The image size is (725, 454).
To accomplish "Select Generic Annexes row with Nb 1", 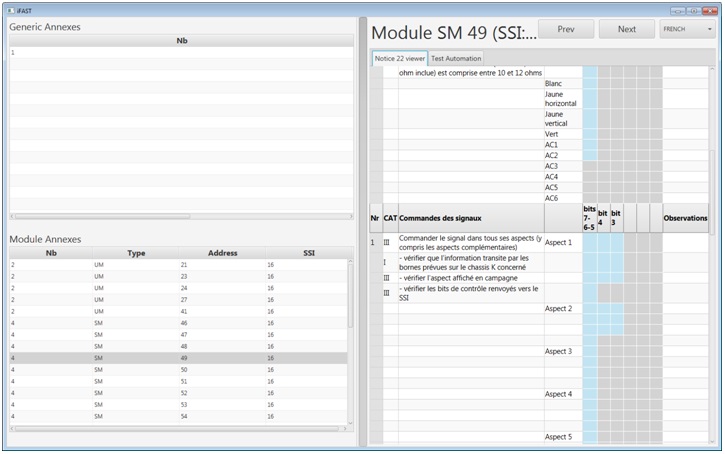I will pos(182,53).
